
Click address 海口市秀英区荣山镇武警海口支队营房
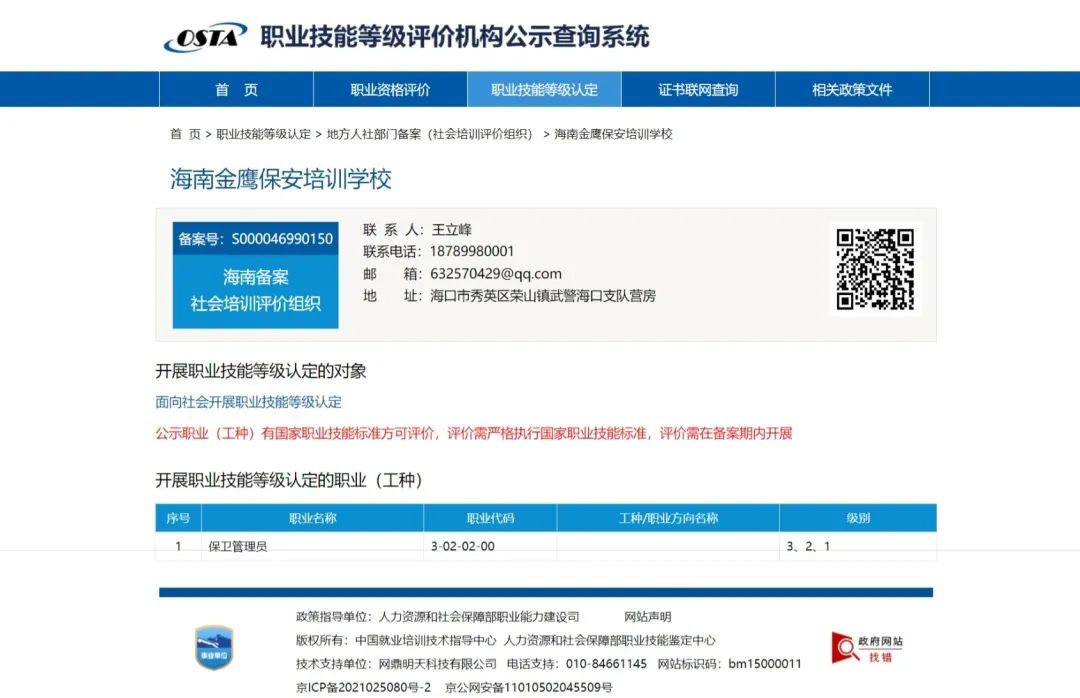point(543,296)
